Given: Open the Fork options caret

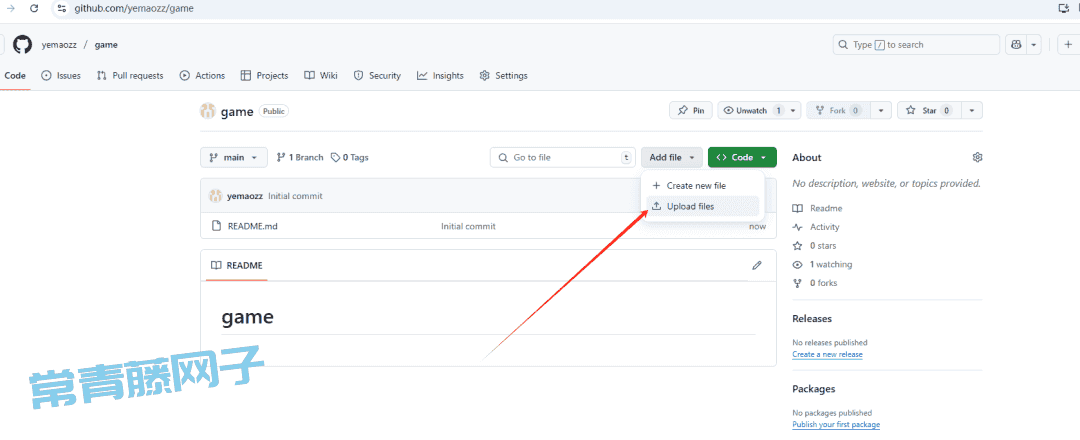Looking at the screenshot, I should [x=882, y=110].
